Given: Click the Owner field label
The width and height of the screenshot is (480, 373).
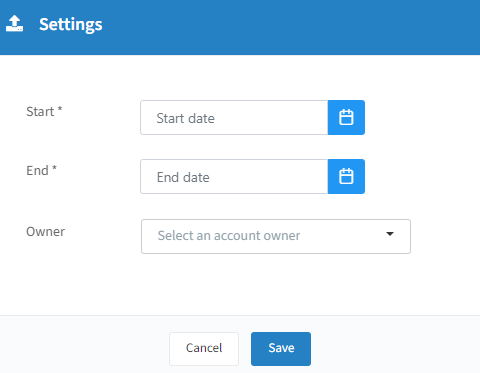Looking at the screenshot, I should [x=46, y=231].
